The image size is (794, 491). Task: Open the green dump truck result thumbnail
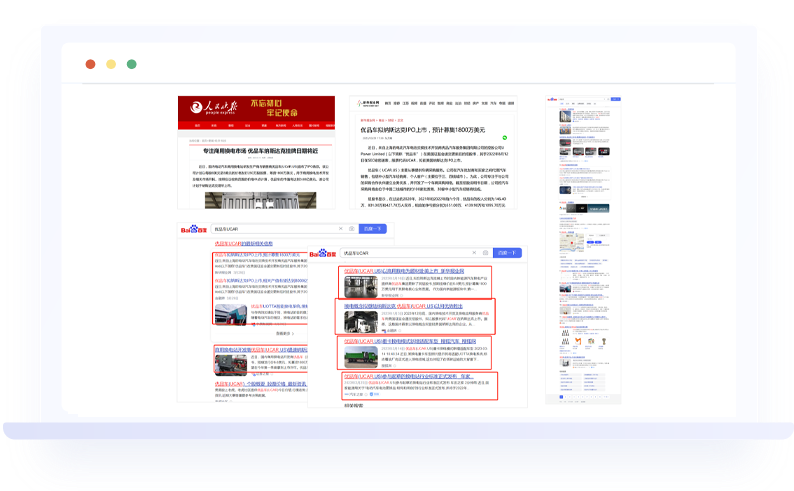click(x=361, y=357)
